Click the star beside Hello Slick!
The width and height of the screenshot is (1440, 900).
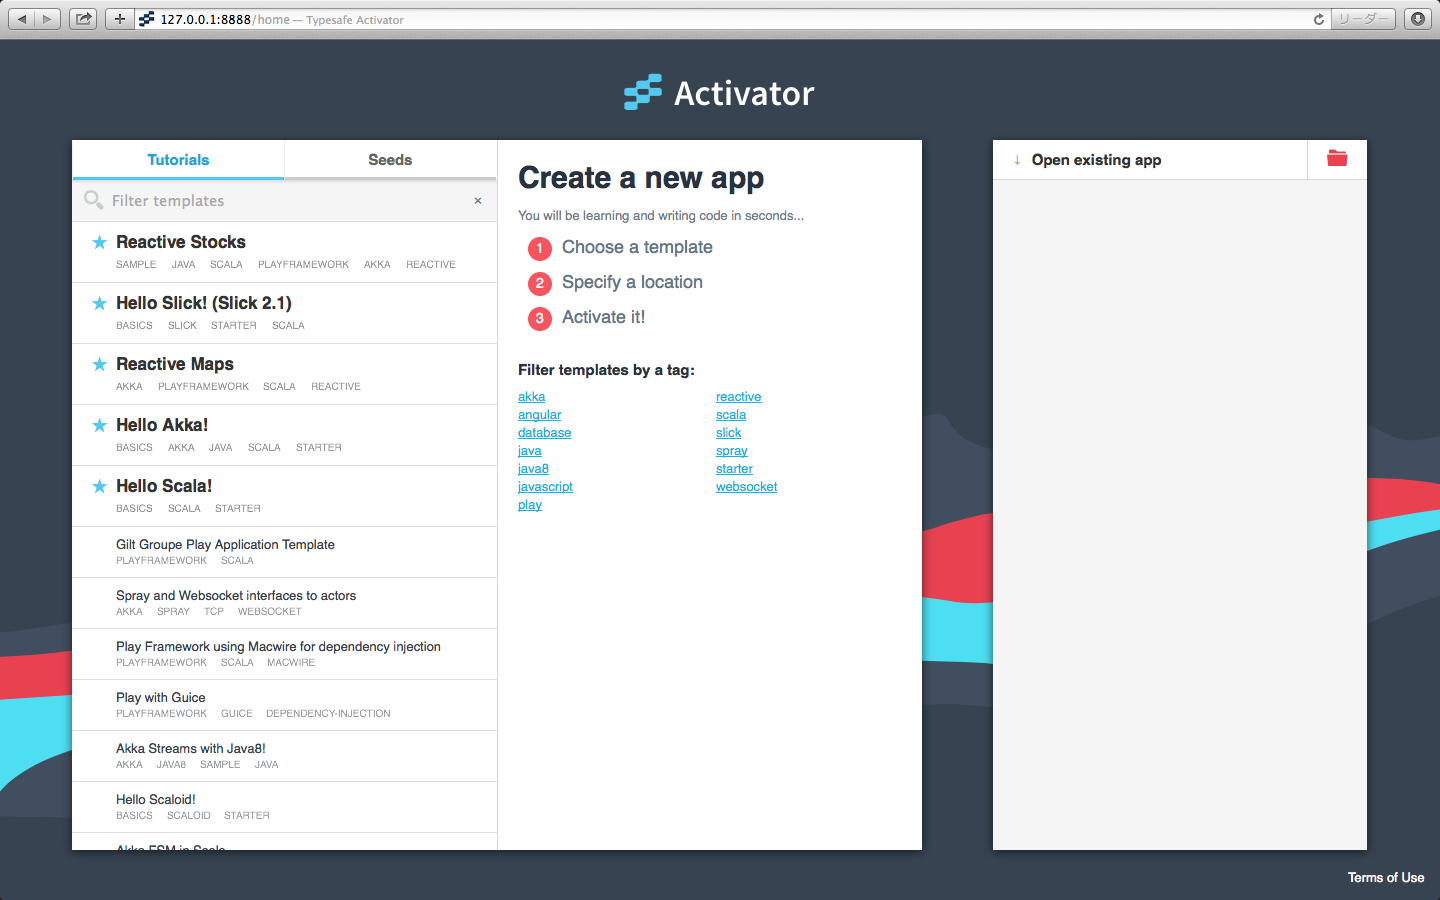(x=99, y=303)
